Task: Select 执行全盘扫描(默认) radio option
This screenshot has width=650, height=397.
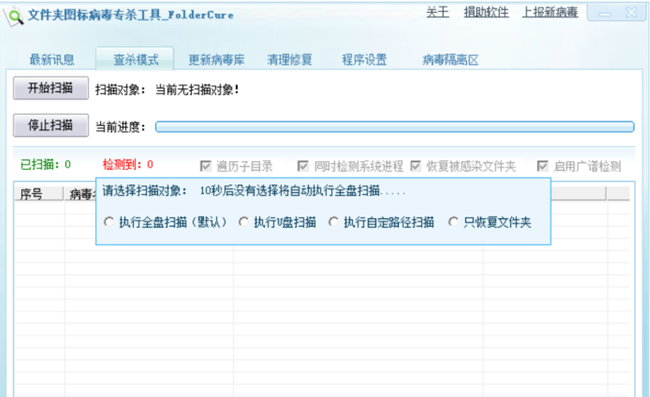Action: (x=109, y=222)
